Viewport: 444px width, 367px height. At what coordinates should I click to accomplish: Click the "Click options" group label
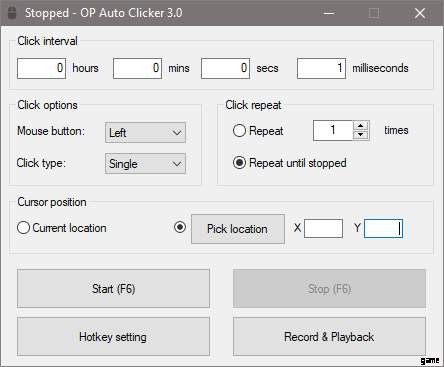click(x=47, y=105)
